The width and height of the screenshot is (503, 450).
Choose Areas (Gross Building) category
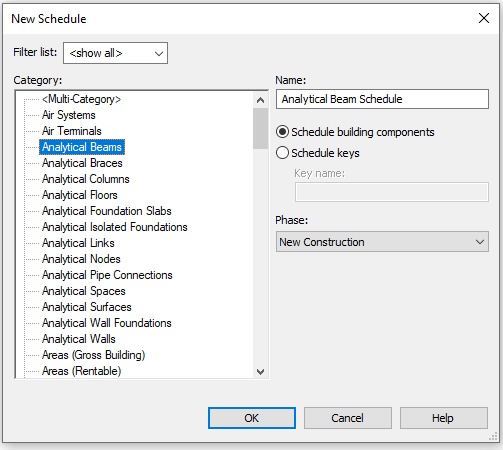pyautogui.click(x=93, y=355)
